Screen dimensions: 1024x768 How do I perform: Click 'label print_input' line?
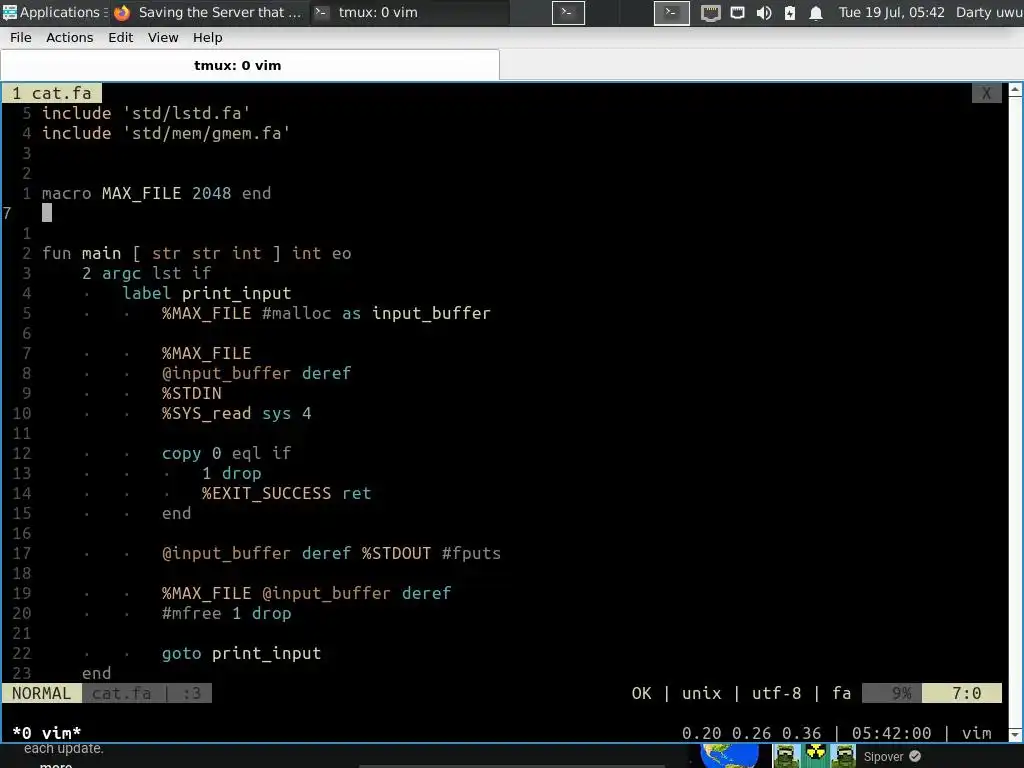[x=206, y=293]
